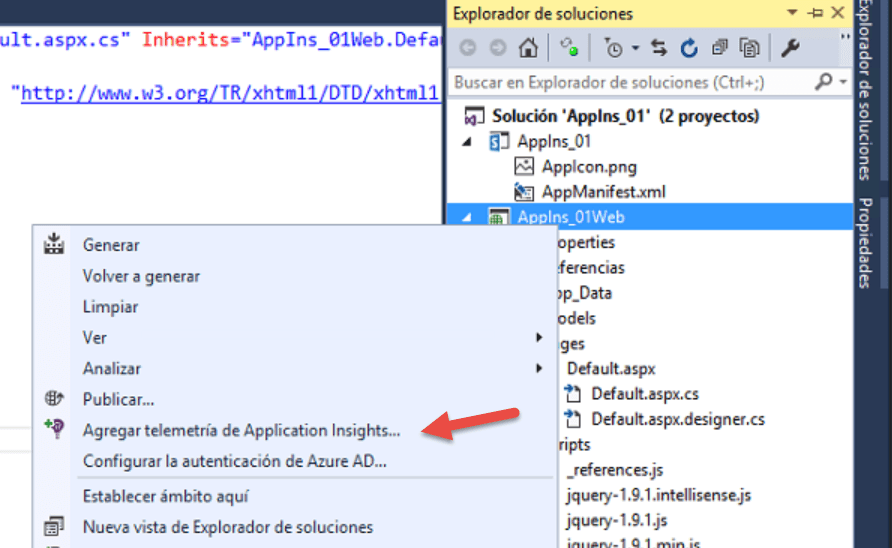Toggle the Show All Files icon
The height and width of the screenshot is (548, 892).
pyautogui.click(x=749, y=48)
